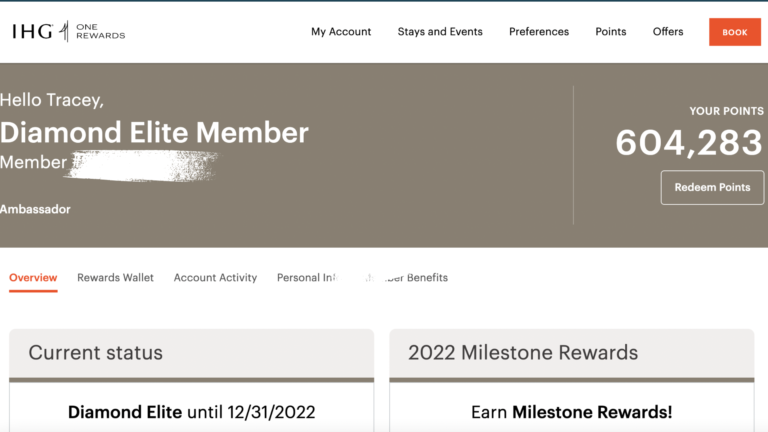Screen dimensions: 768x432
Task: Click the Current status card header
Action: click(192, 353)
